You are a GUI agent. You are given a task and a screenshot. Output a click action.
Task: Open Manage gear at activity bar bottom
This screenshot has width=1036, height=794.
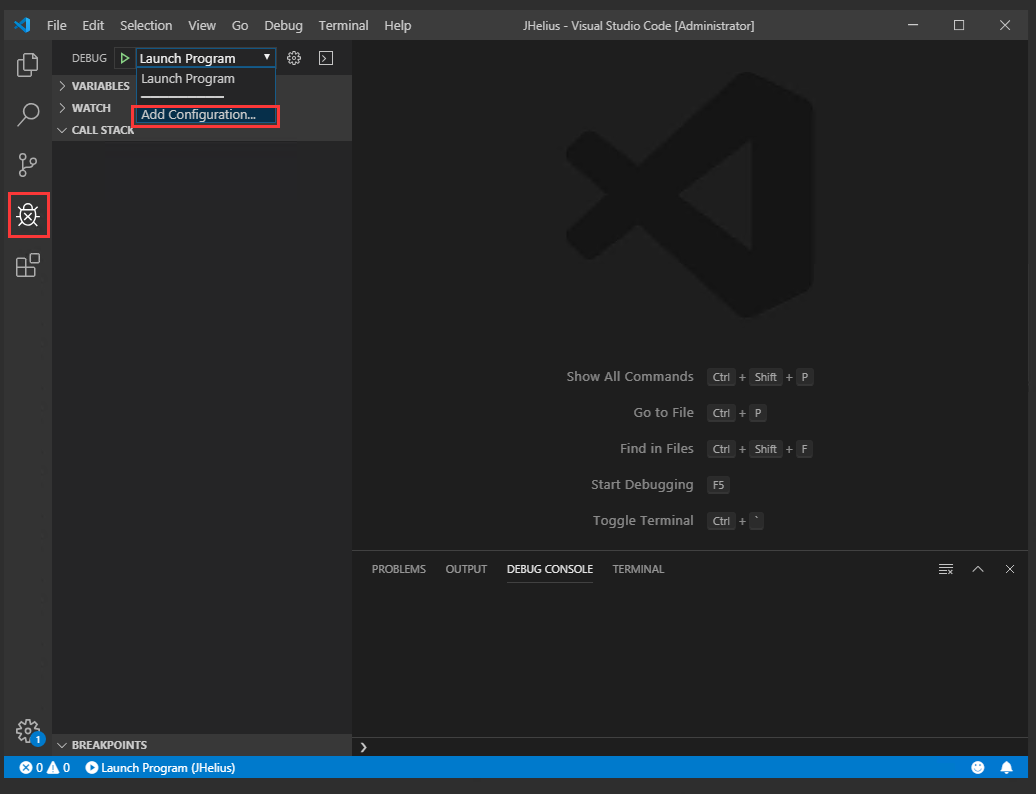(28, 731)
